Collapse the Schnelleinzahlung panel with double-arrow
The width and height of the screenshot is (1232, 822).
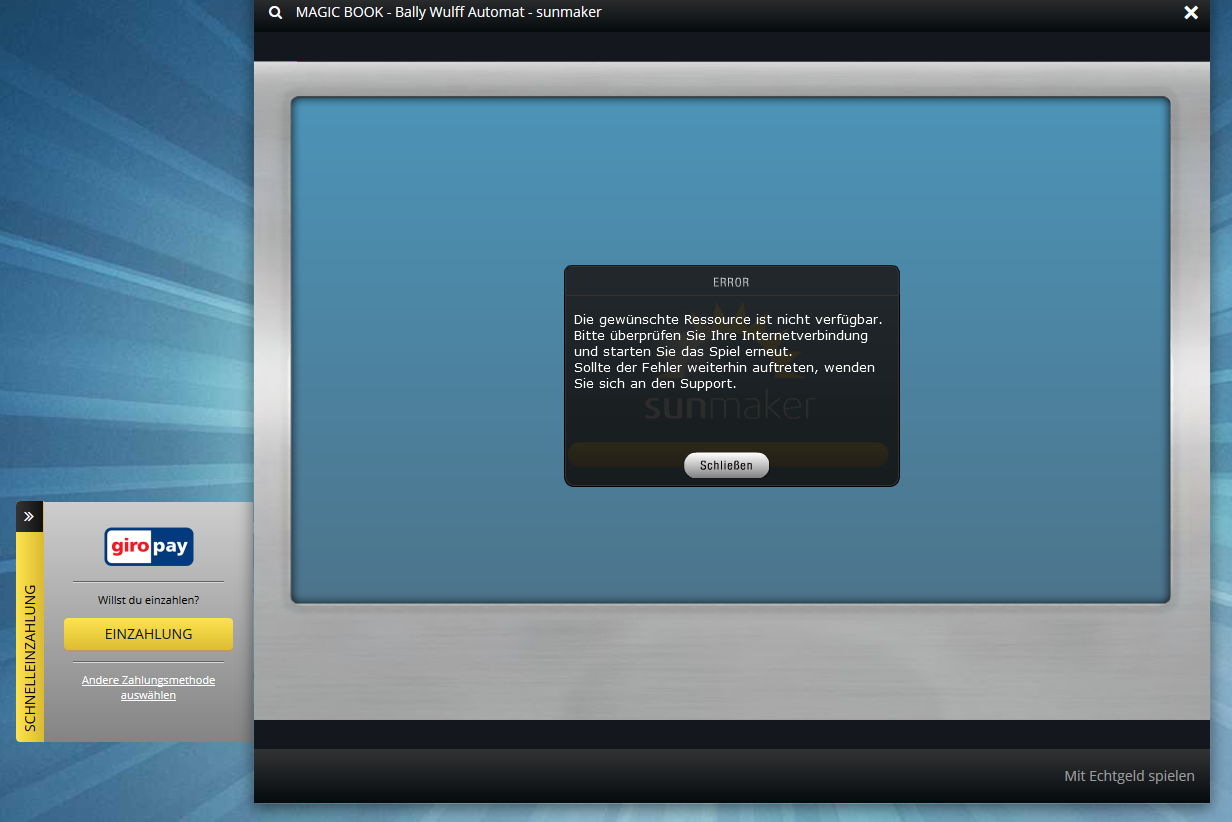(x=29, y=517)
